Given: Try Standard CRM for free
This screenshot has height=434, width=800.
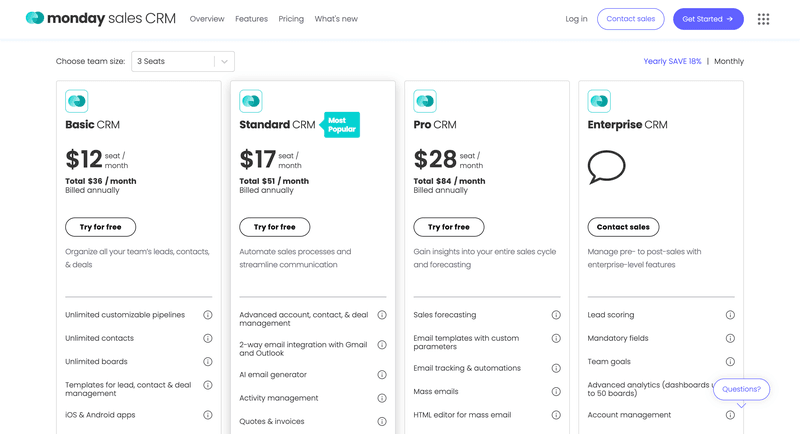Looking at the screenshot, I should (274, 227).
